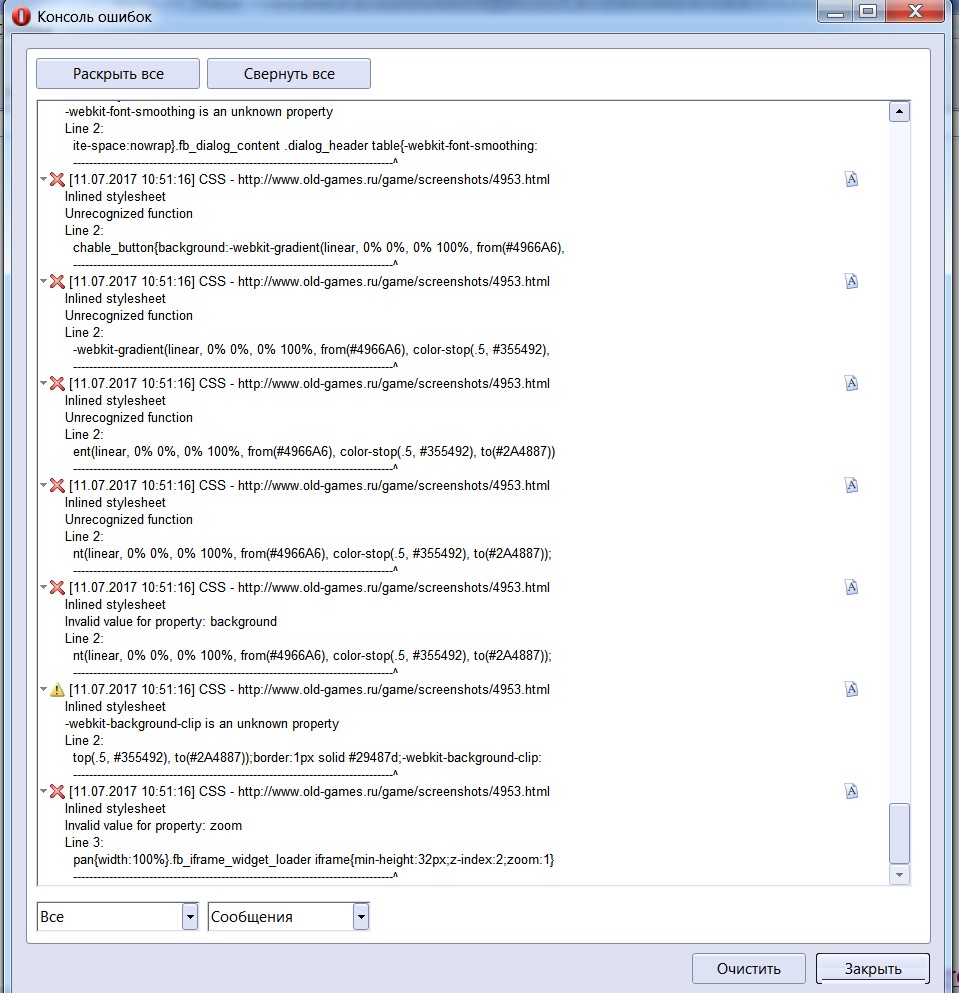Open source icon for entry starting -webkit-gradient(linear

pyautogui.click(x=851, y=281)
